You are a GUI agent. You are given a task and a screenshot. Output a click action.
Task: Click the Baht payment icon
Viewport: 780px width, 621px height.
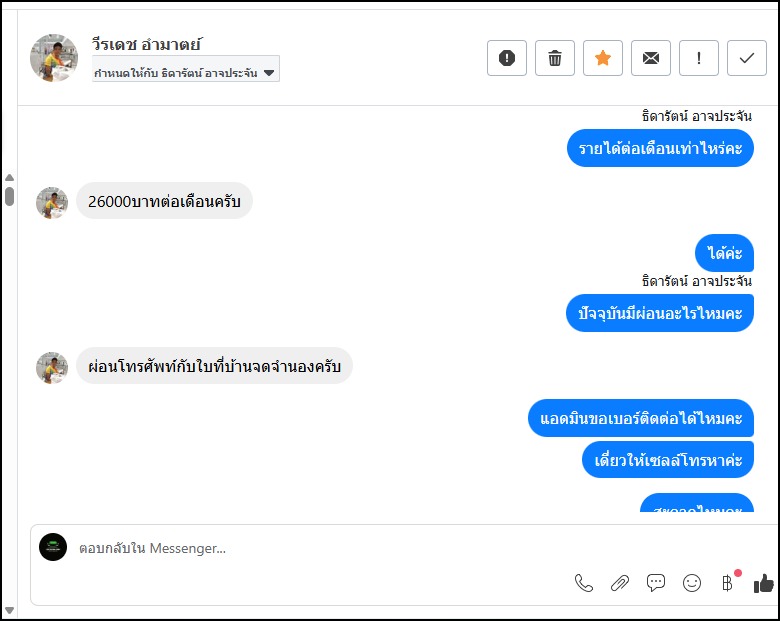728,583
